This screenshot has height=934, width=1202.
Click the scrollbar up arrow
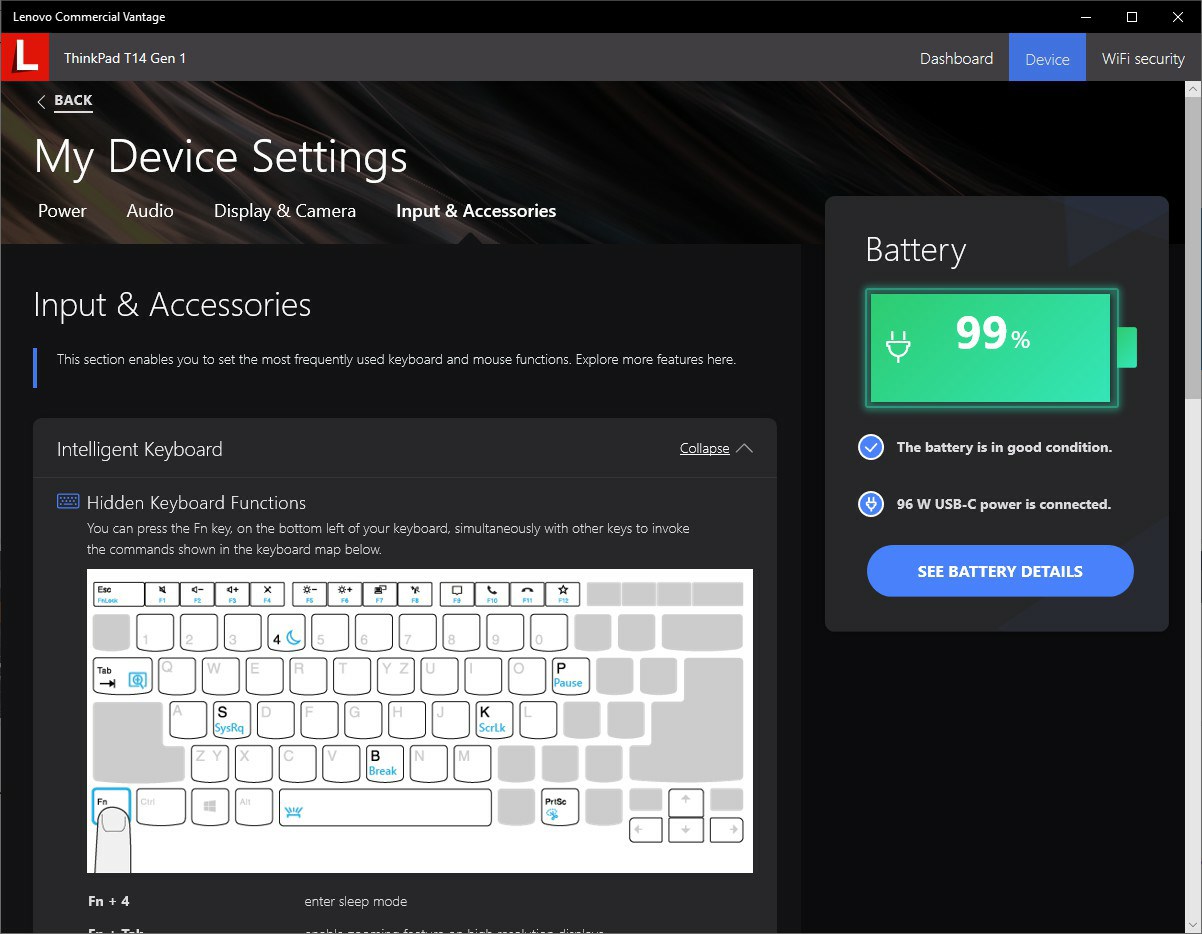(x=1193, y=89)
